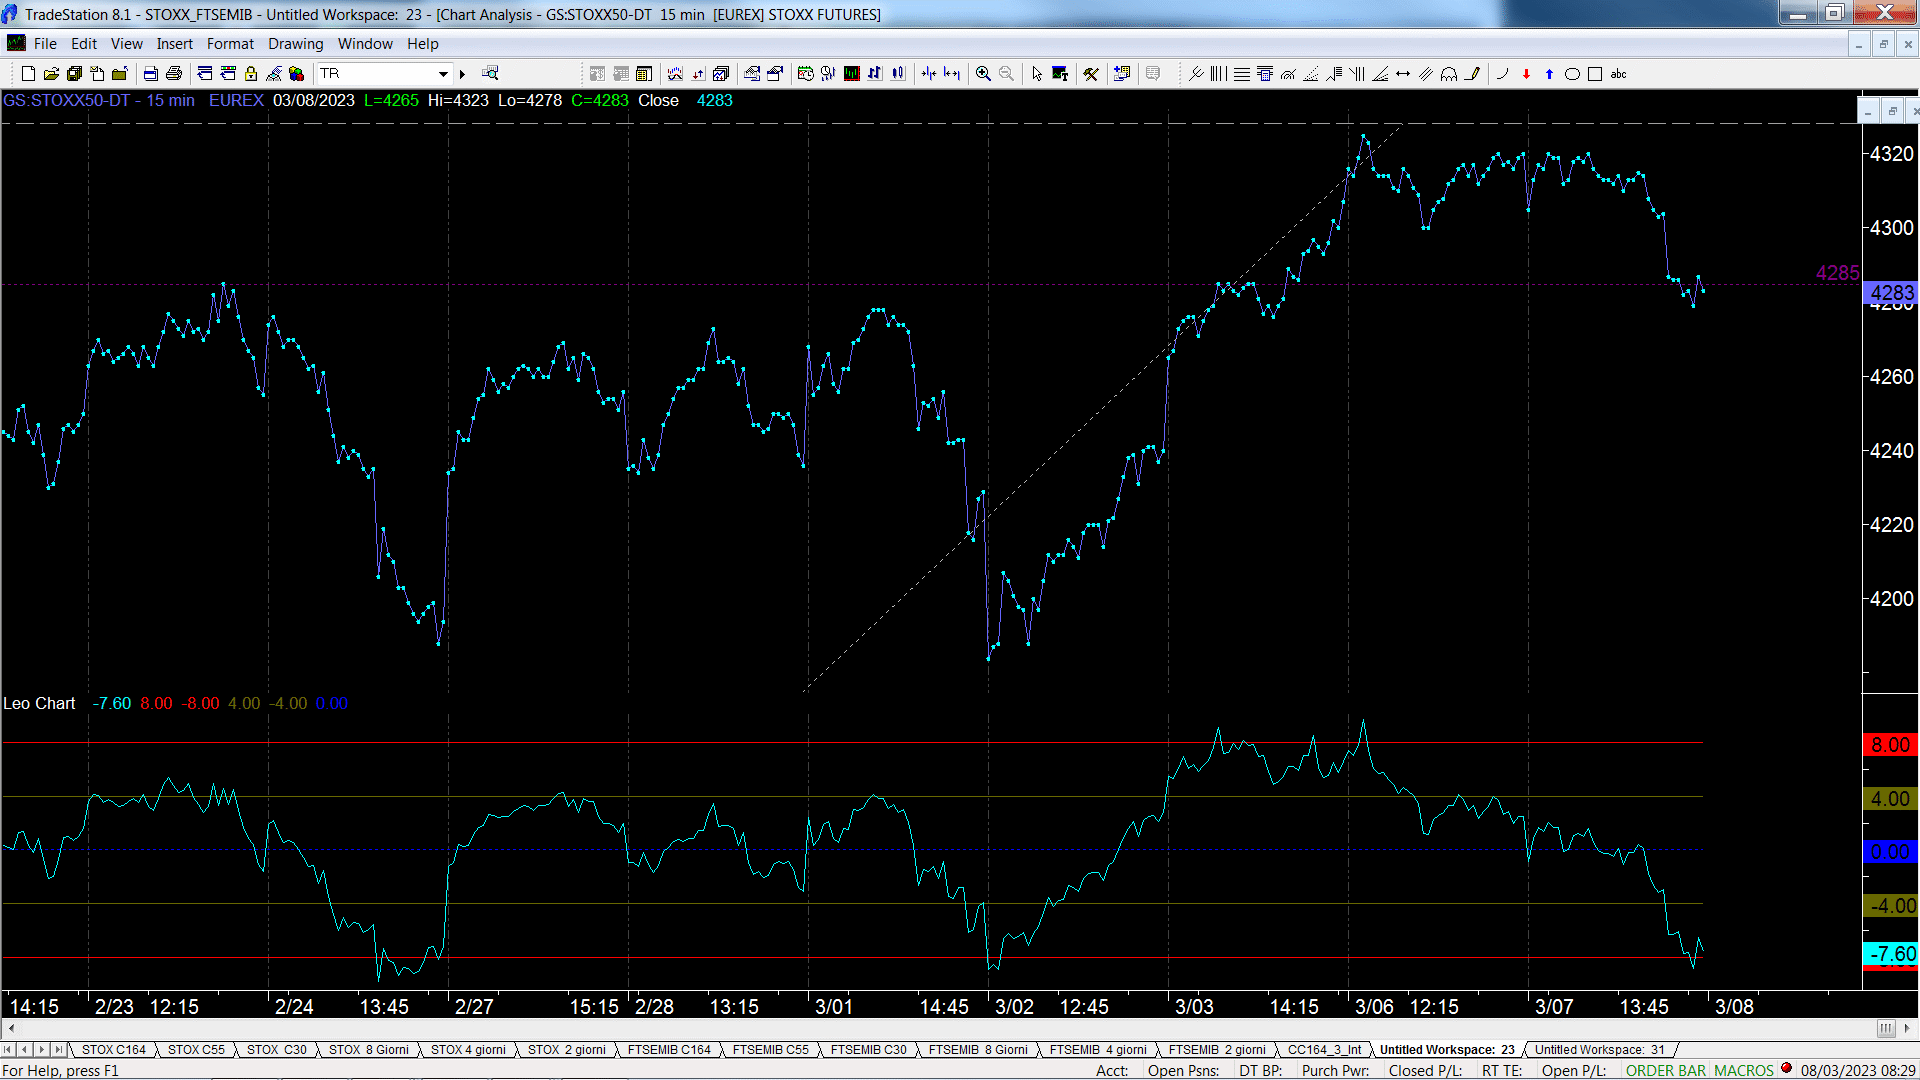Click the arrow next to TR box
This screenshot has width=1920, height=1080.
[x=462, y=74]
